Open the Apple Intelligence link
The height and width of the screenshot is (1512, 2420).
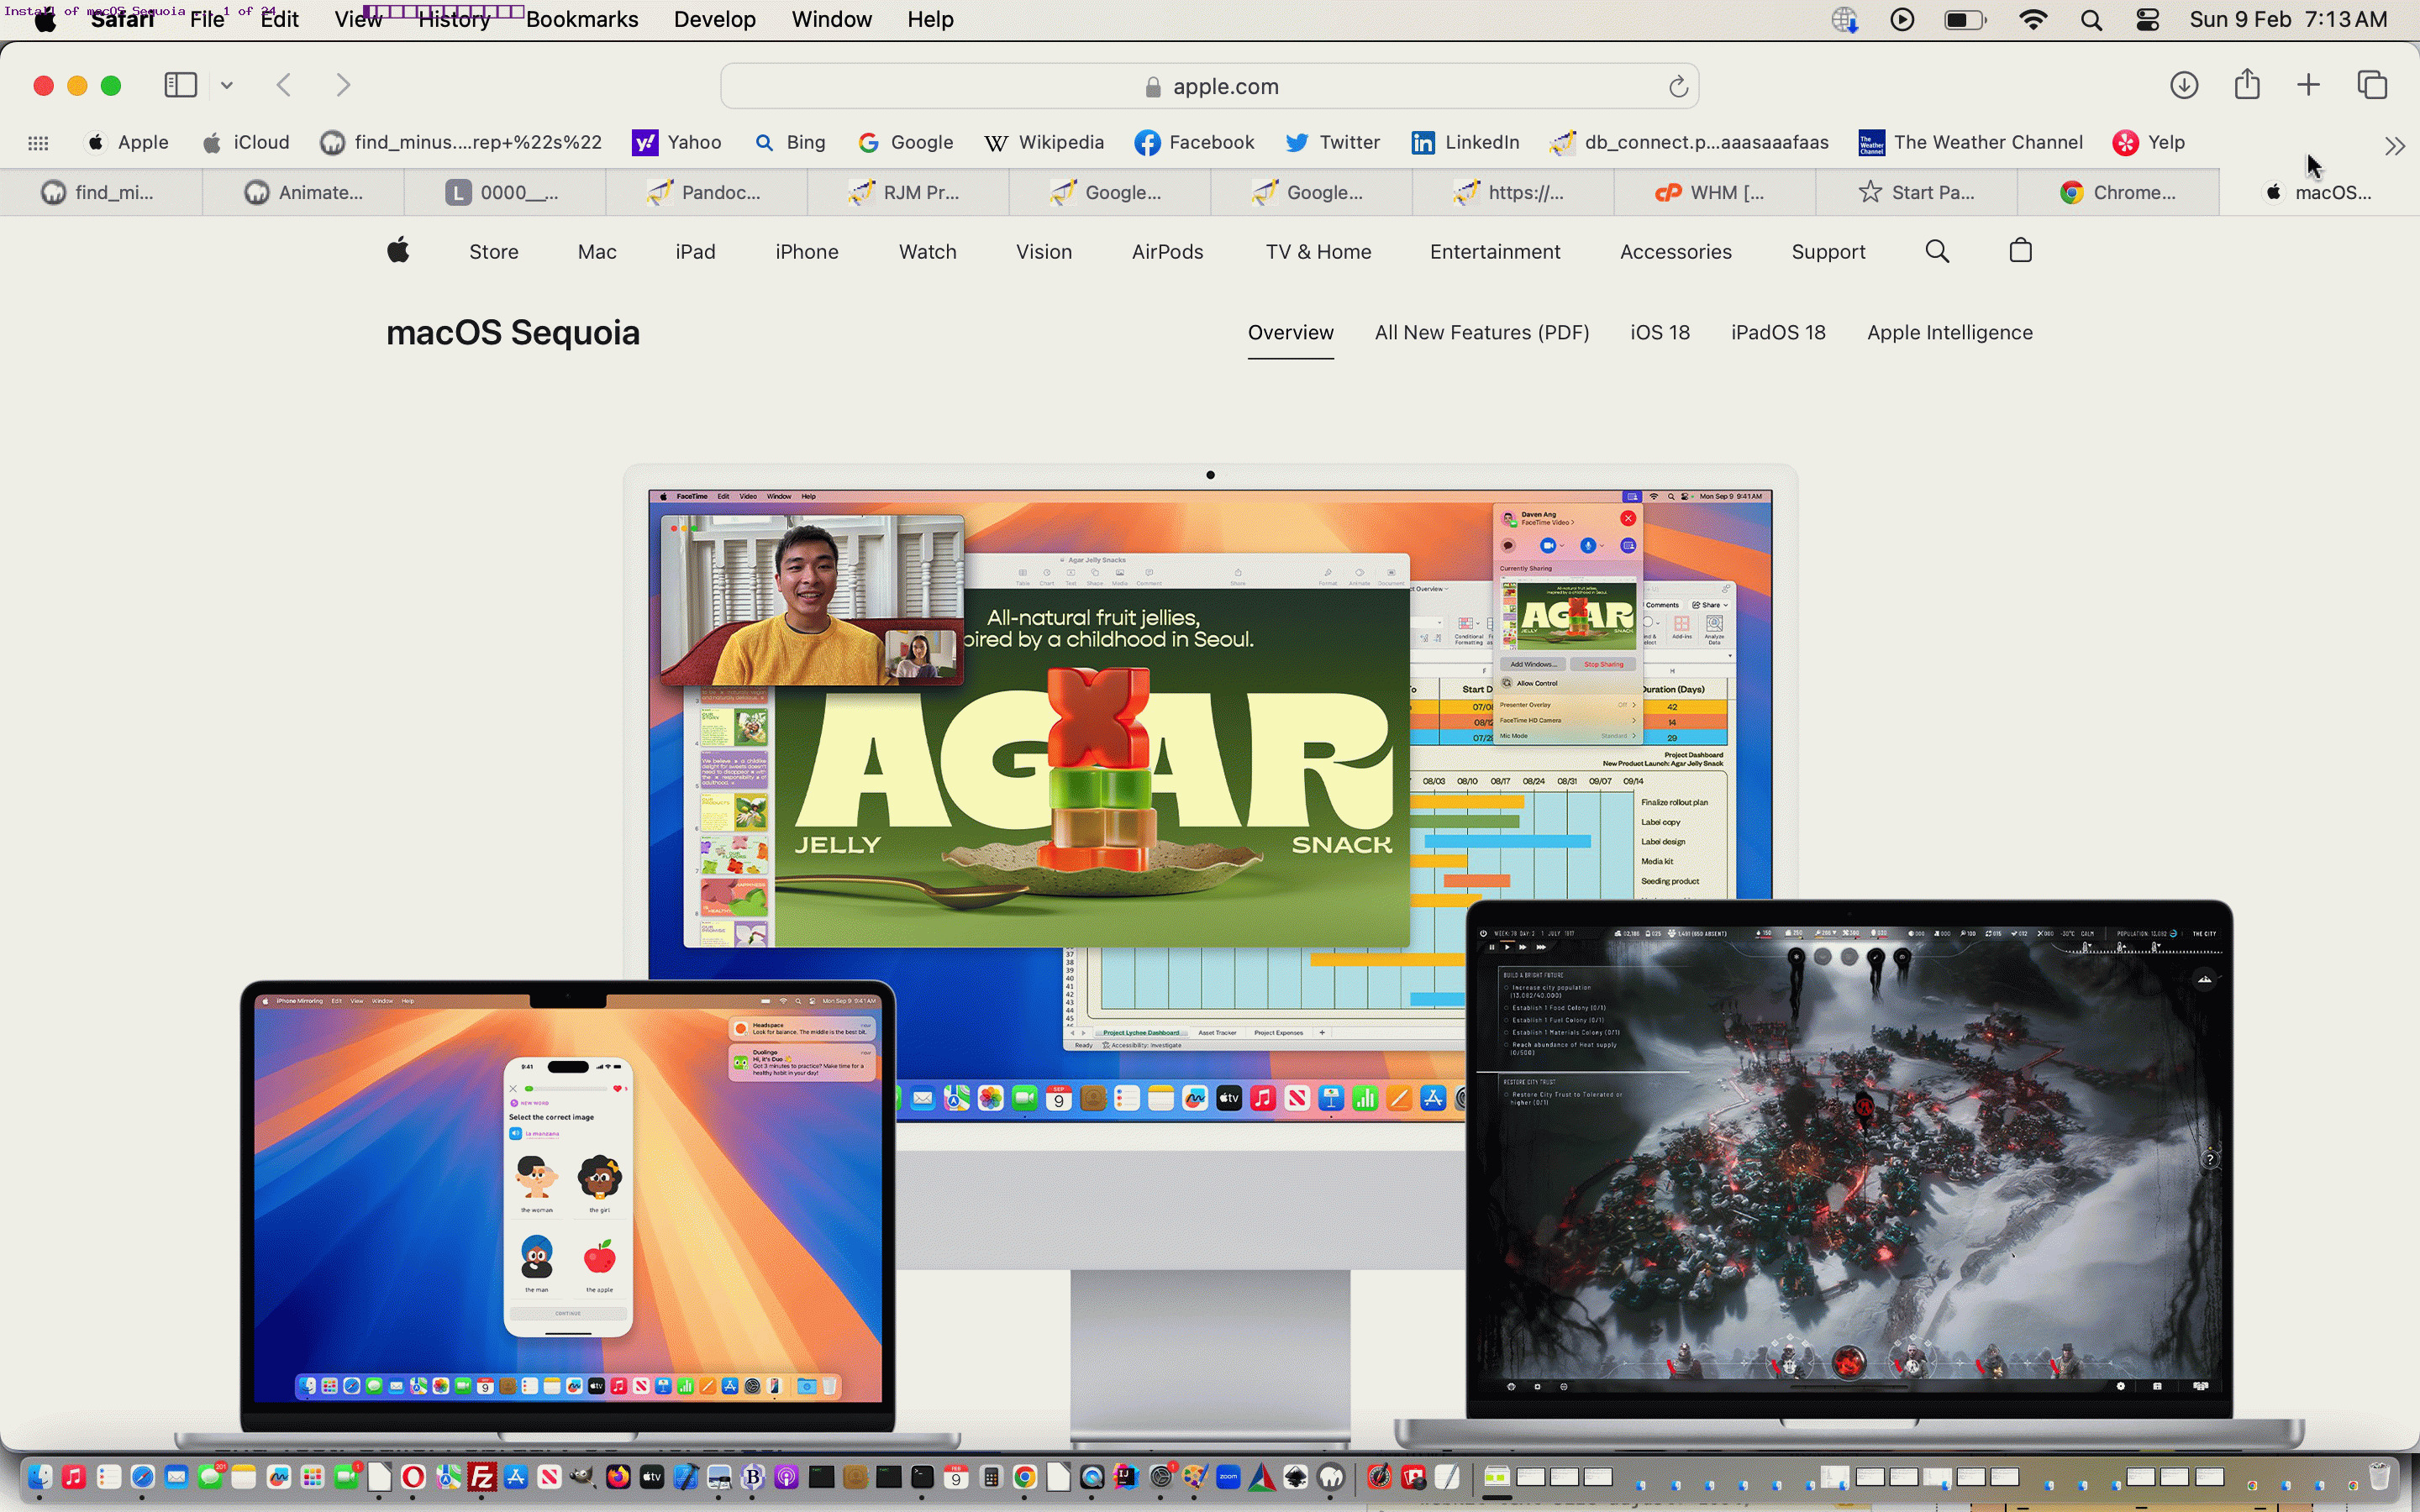1949,333
